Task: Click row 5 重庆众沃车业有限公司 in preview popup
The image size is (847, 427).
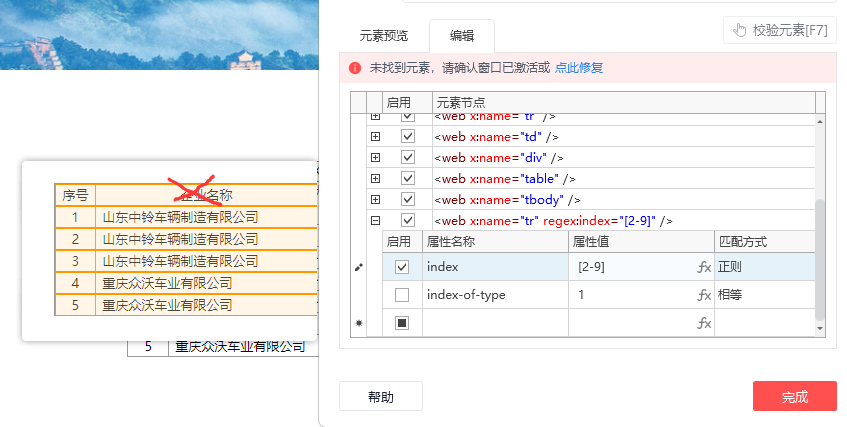Action: pyautogui.click(x=167, y=305)
